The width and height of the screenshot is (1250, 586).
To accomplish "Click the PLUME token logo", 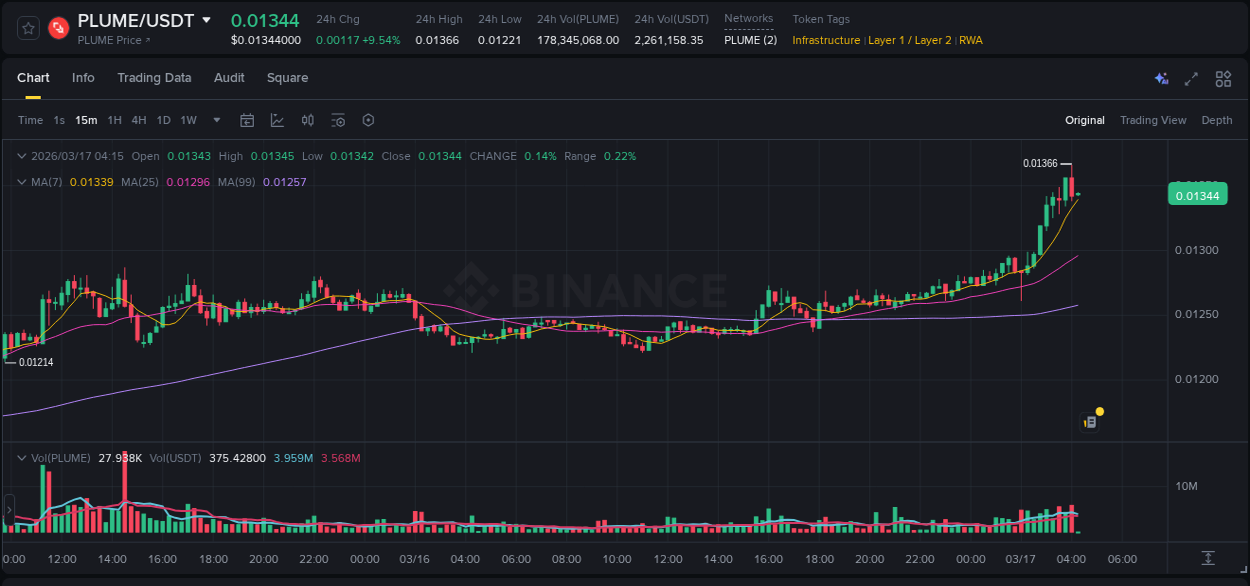I will point(56,27).
